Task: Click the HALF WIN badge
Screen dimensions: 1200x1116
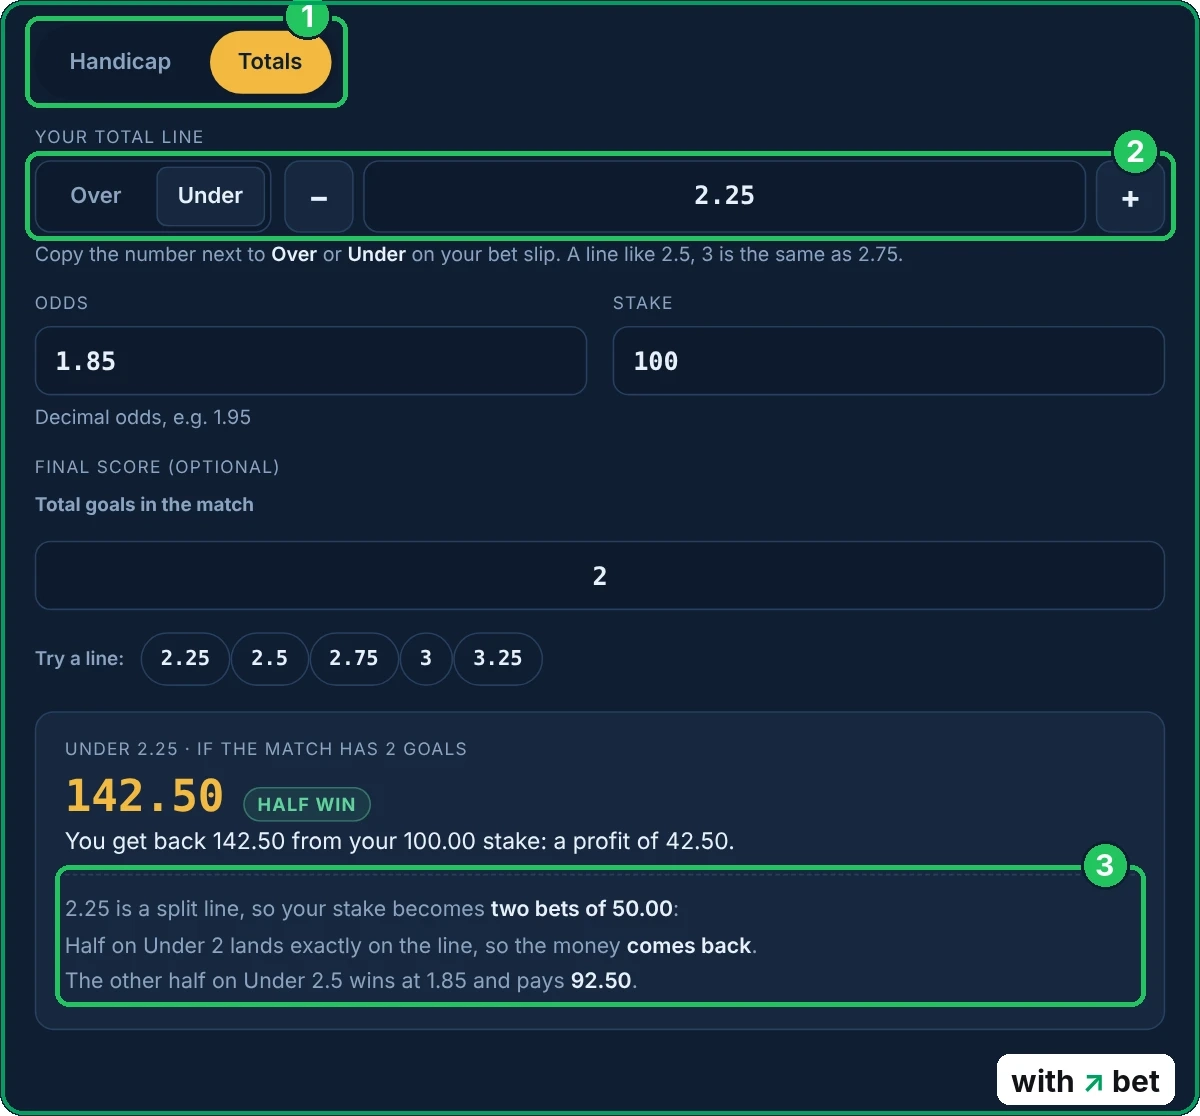Action: click(x=307, y=804)
